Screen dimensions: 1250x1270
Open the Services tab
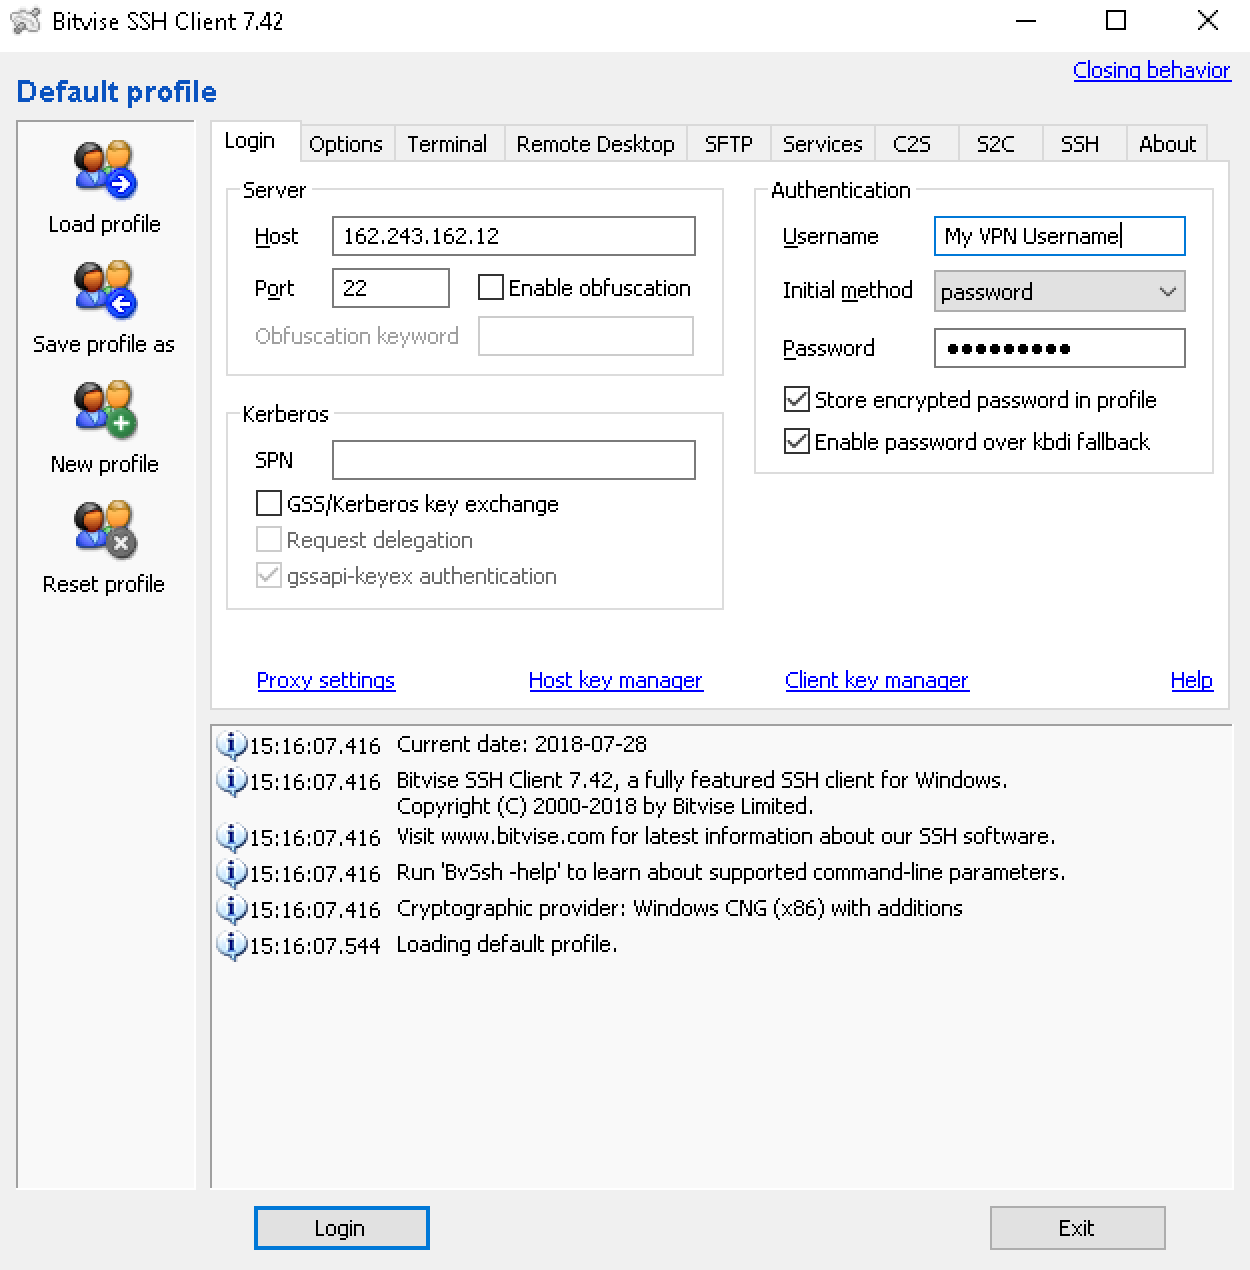(x=822, y=144)
